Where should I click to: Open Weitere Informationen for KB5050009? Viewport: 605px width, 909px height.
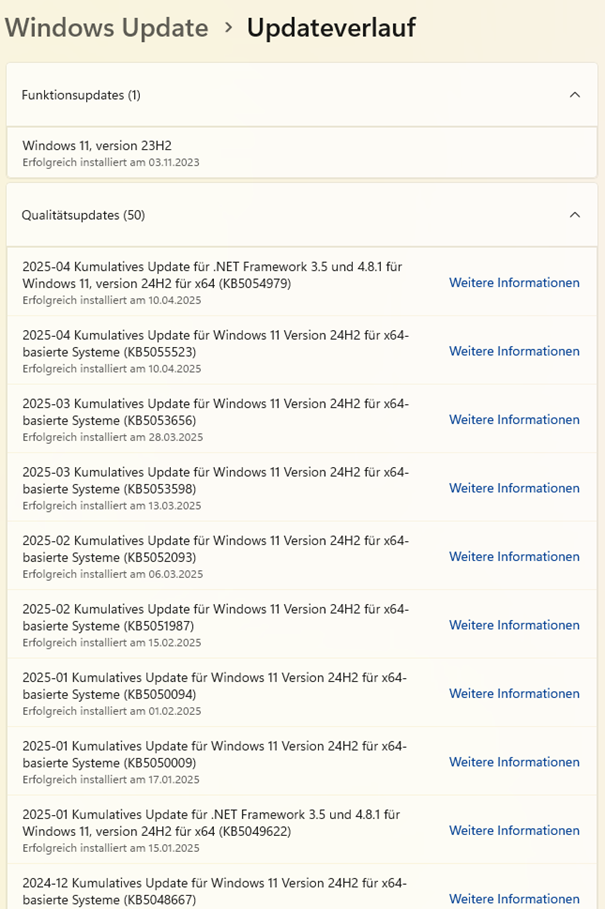pyautogui.click(x=514, y=761)
